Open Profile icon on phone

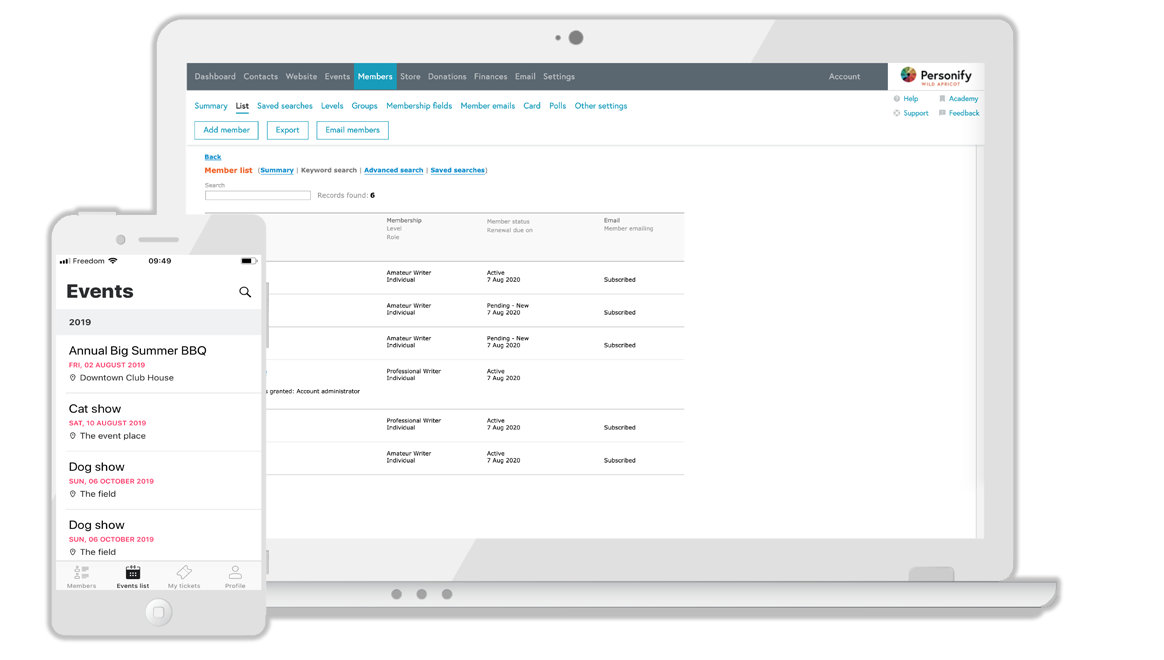[235, 572]
